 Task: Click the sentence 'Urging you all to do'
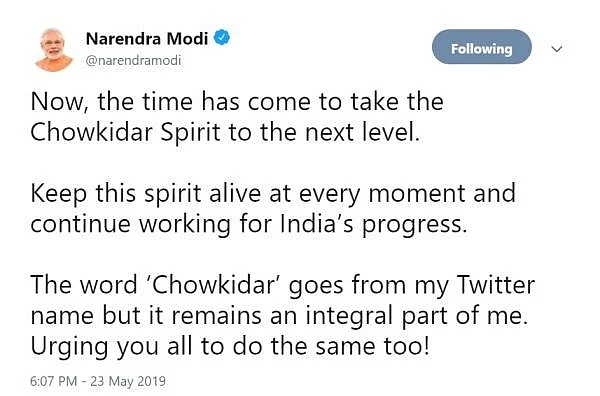tap(230, 347)
